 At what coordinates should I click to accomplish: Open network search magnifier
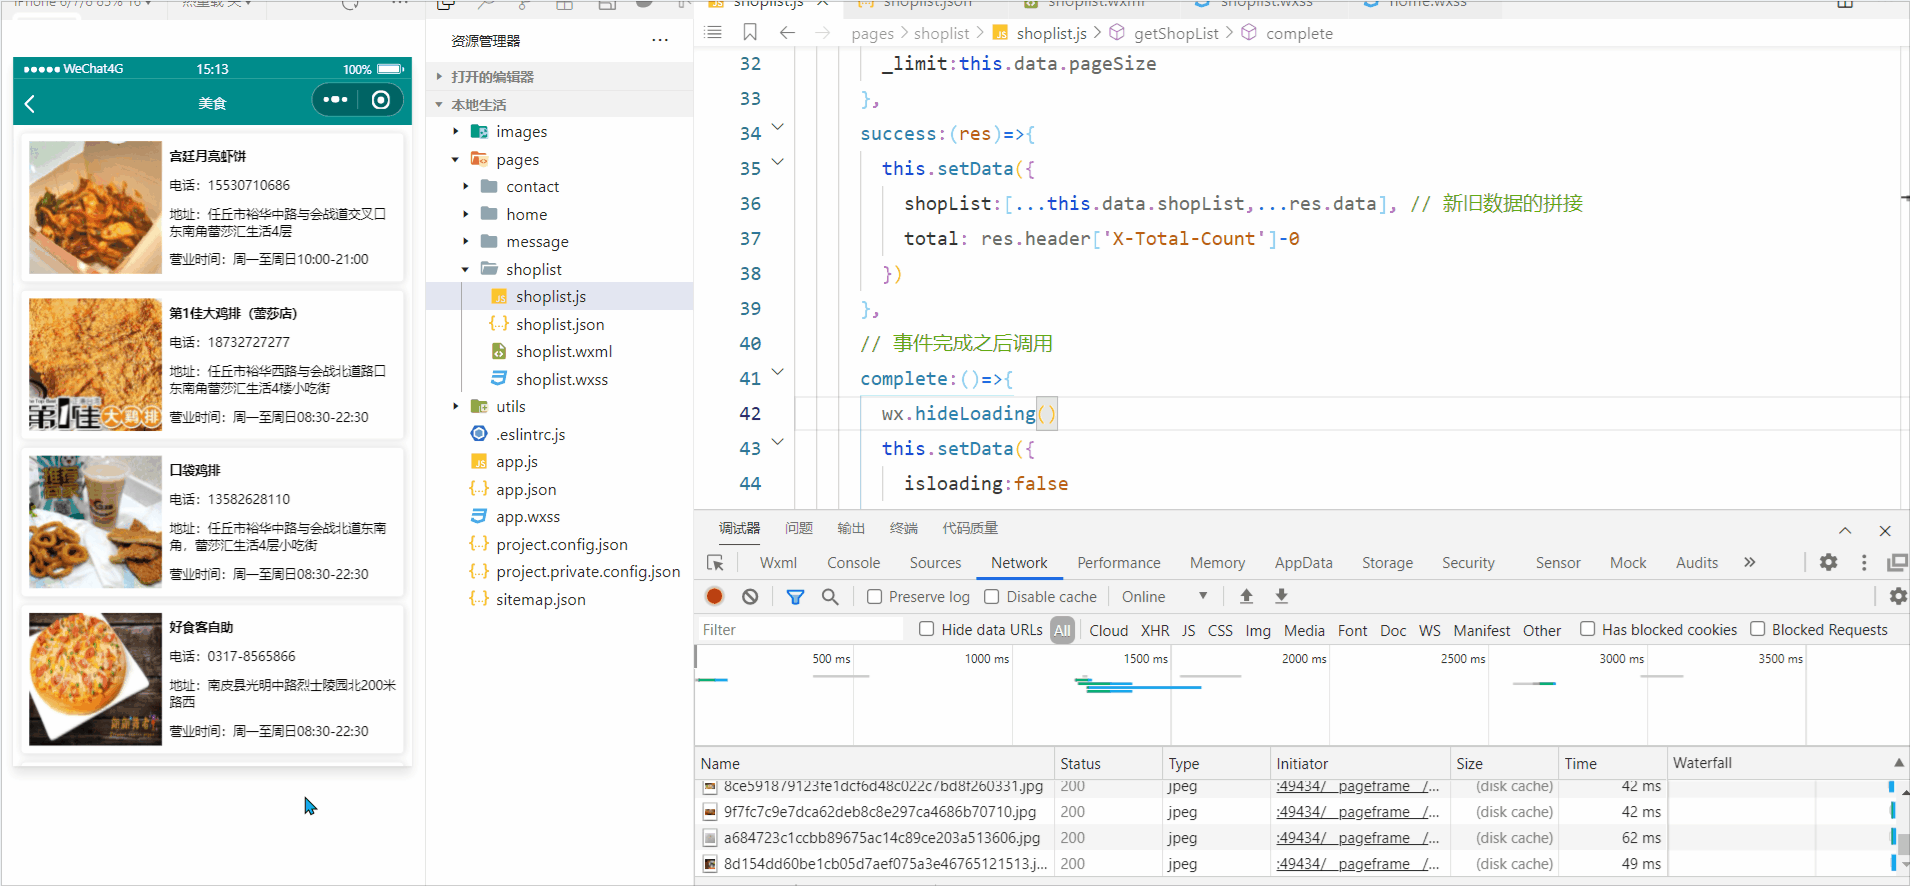pyautogui.click(x=830, y=596)
